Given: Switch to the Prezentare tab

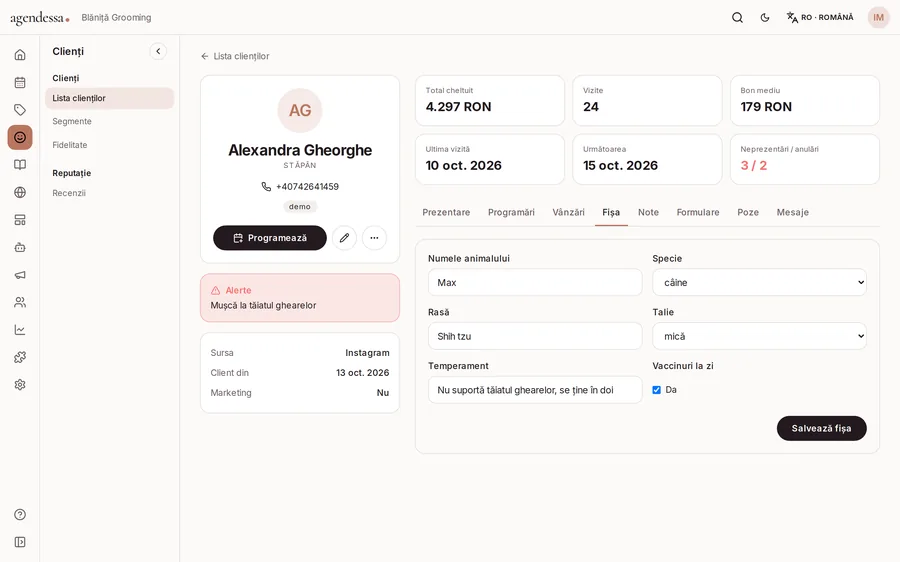Looking at the screenshot, I should 446,212.
